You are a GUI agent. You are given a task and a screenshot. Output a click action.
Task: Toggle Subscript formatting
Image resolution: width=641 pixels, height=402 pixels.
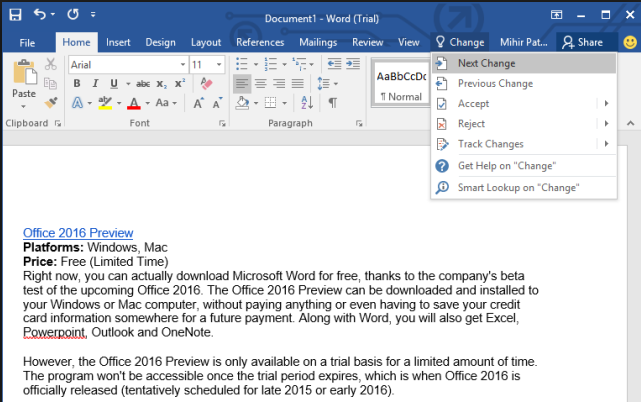click(161, 84)
